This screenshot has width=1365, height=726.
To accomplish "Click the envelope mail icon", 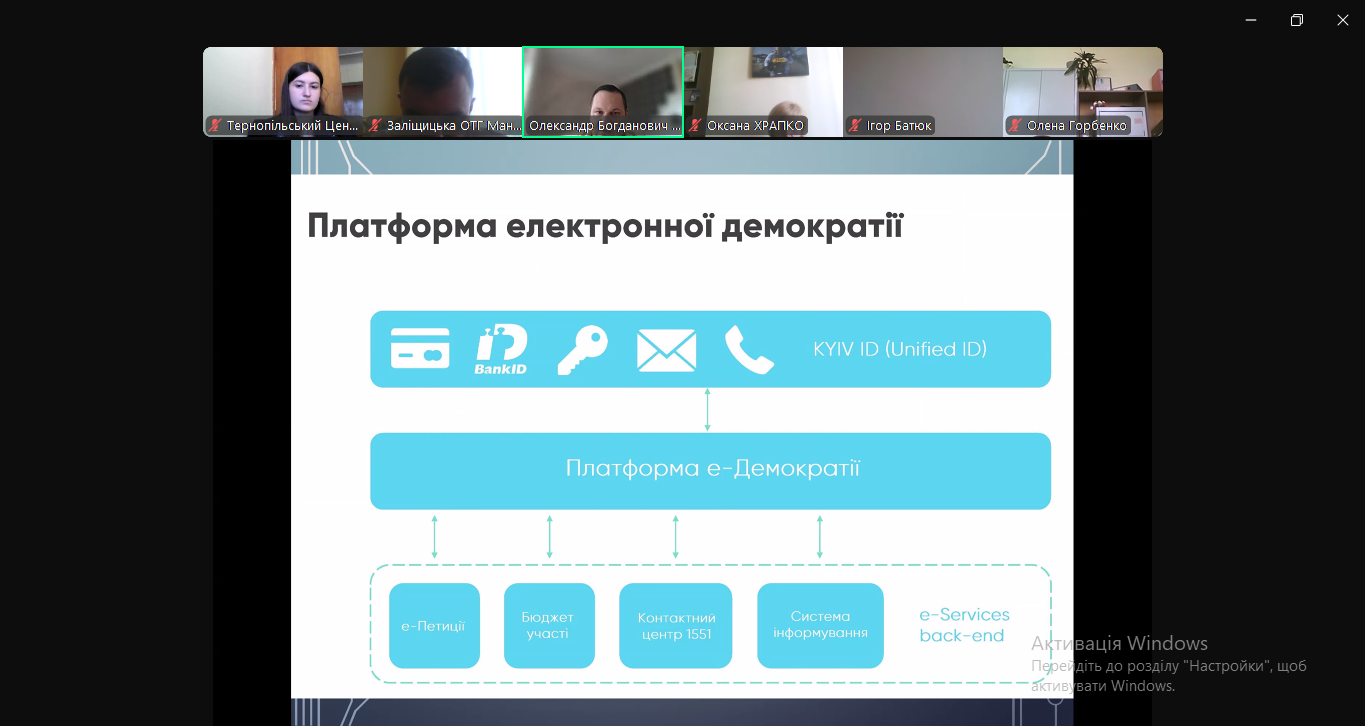I will [666, 350].
